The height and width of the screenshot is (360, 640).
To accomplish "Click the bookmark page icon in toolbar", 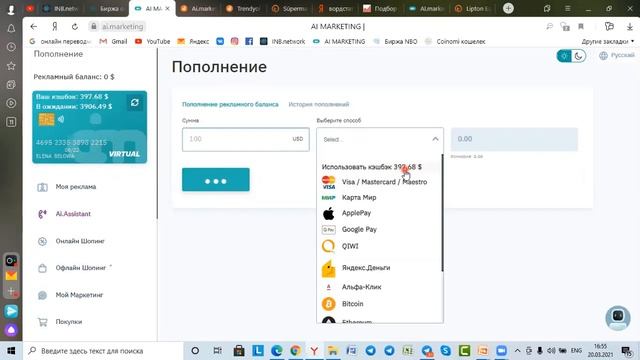I will [581, 27].
